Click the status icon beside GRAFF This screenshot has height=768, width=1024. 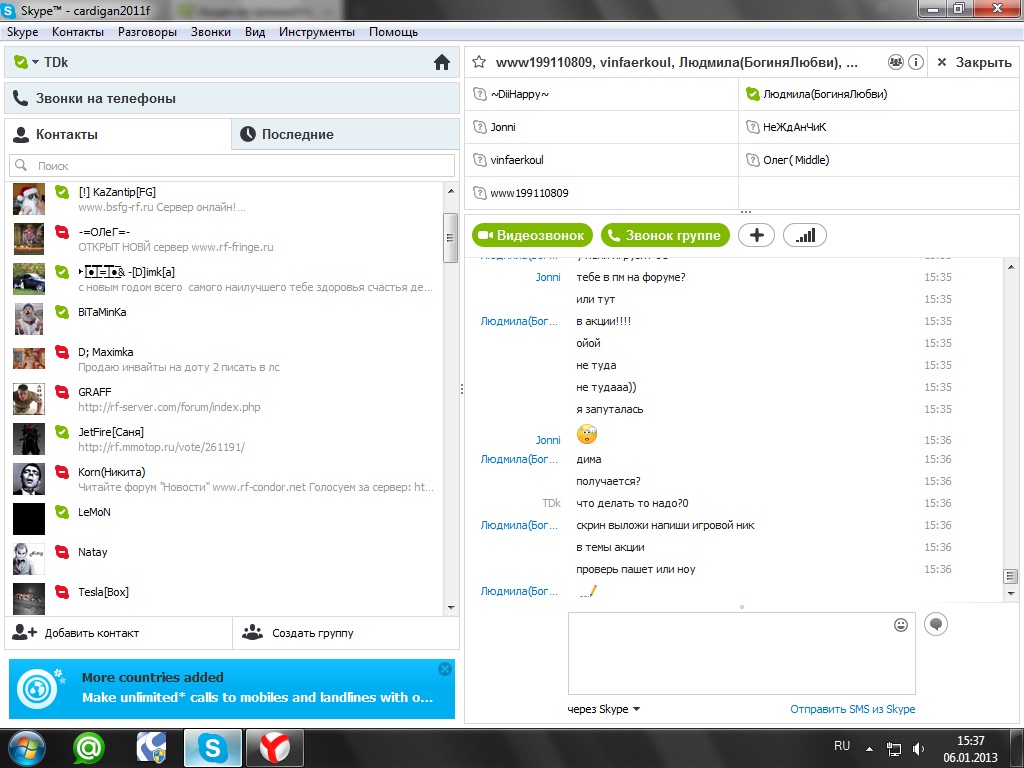click(62, 392)
